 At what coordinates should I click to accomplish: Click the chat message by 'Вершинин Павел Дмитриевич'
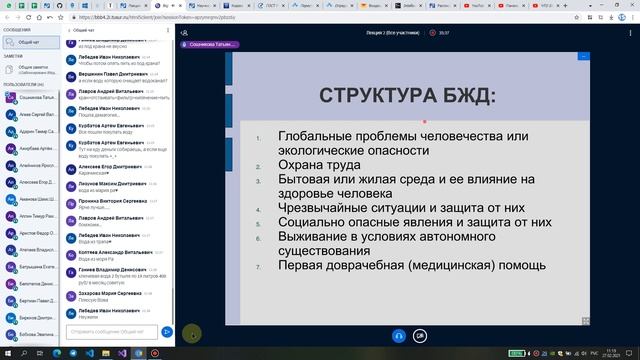tap(118, 77)
